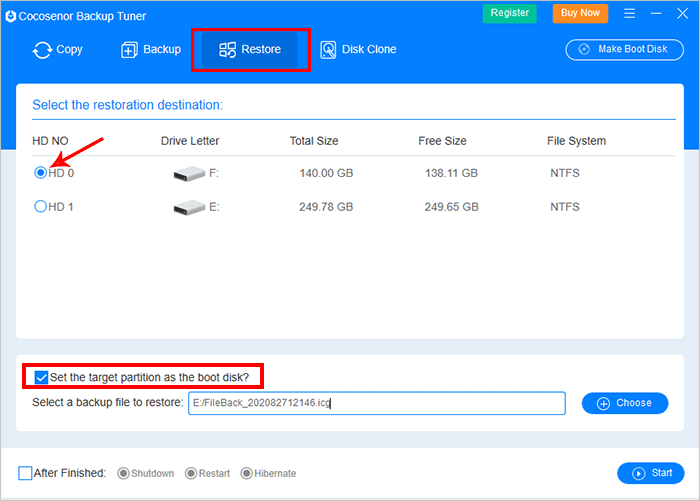The height and width of the screenshot is (501, 700).
Task: Select the Hibernate radio option
Action: coord(246,473)
